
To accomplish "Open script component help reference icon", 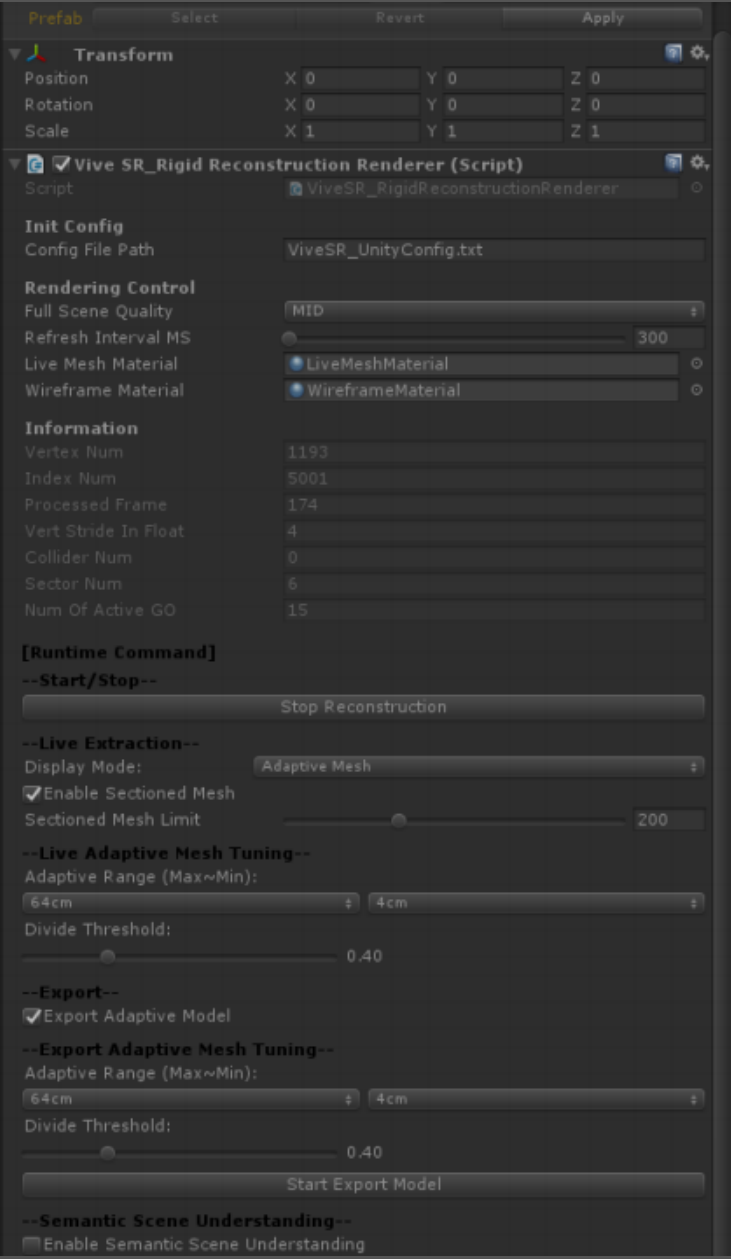I will click(x=674, y=163).
